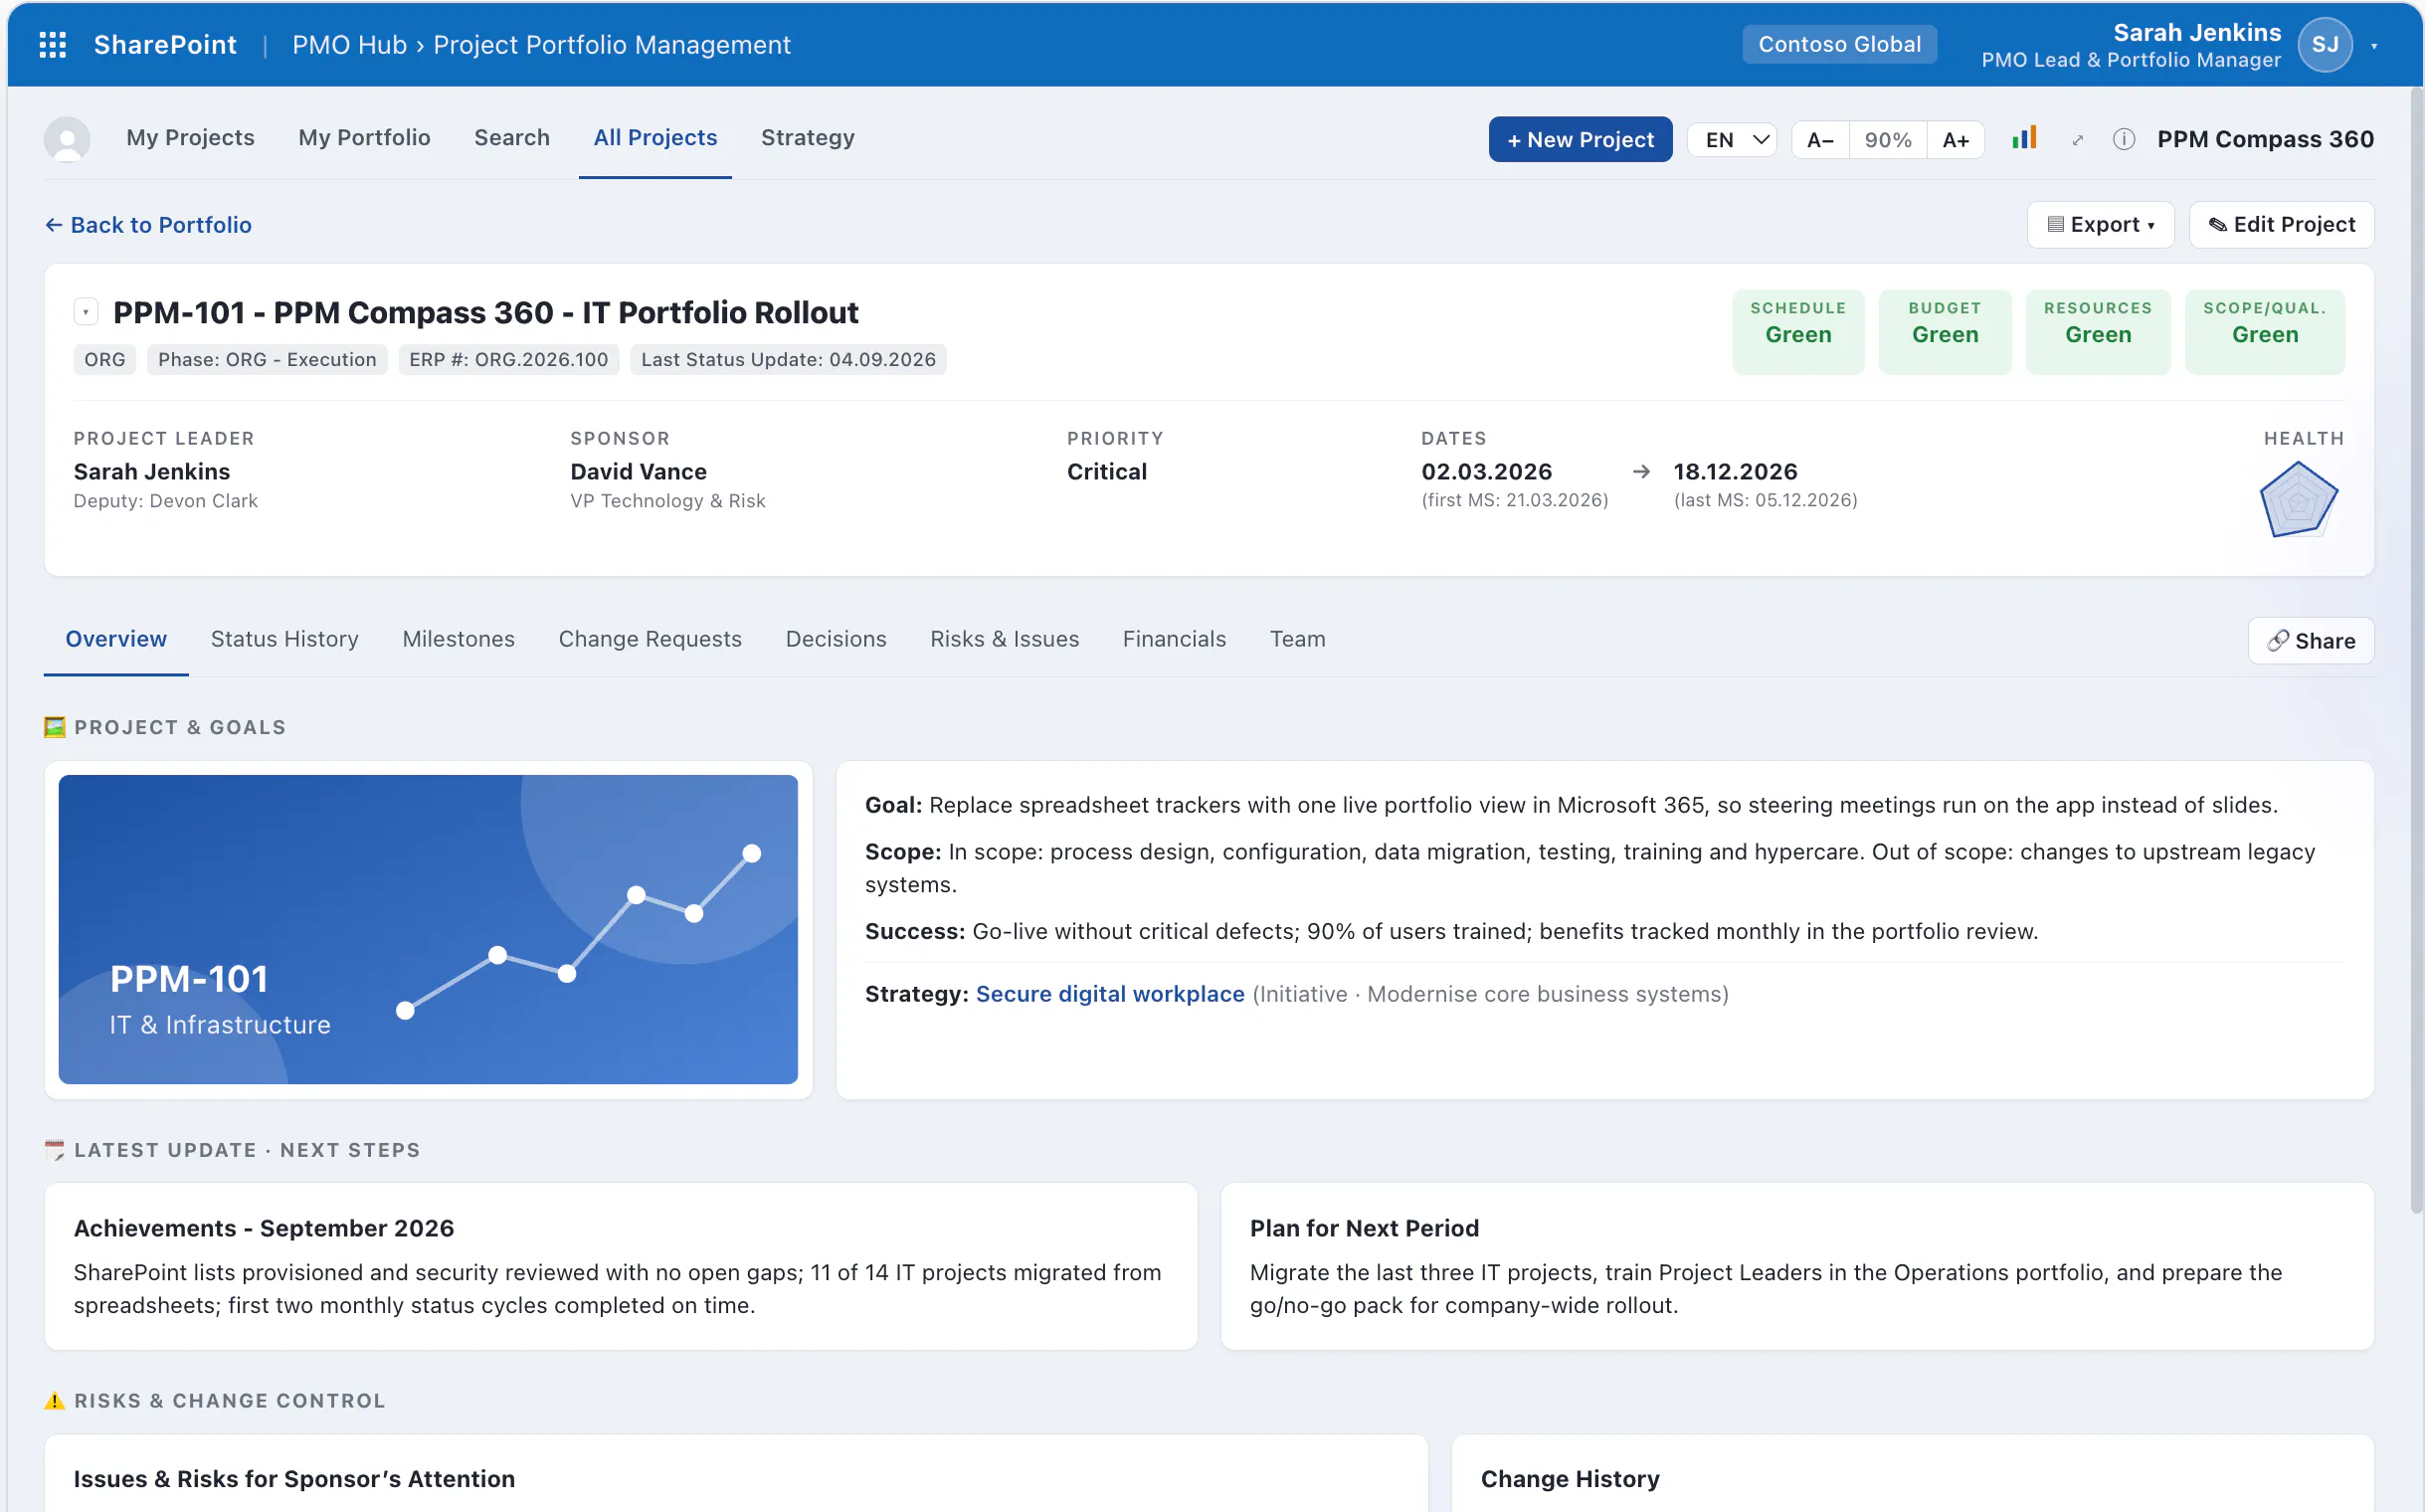Click the expand fullscreen arrows icon
This screenshot has width=2425, height=1512.
pos(2078,140)
